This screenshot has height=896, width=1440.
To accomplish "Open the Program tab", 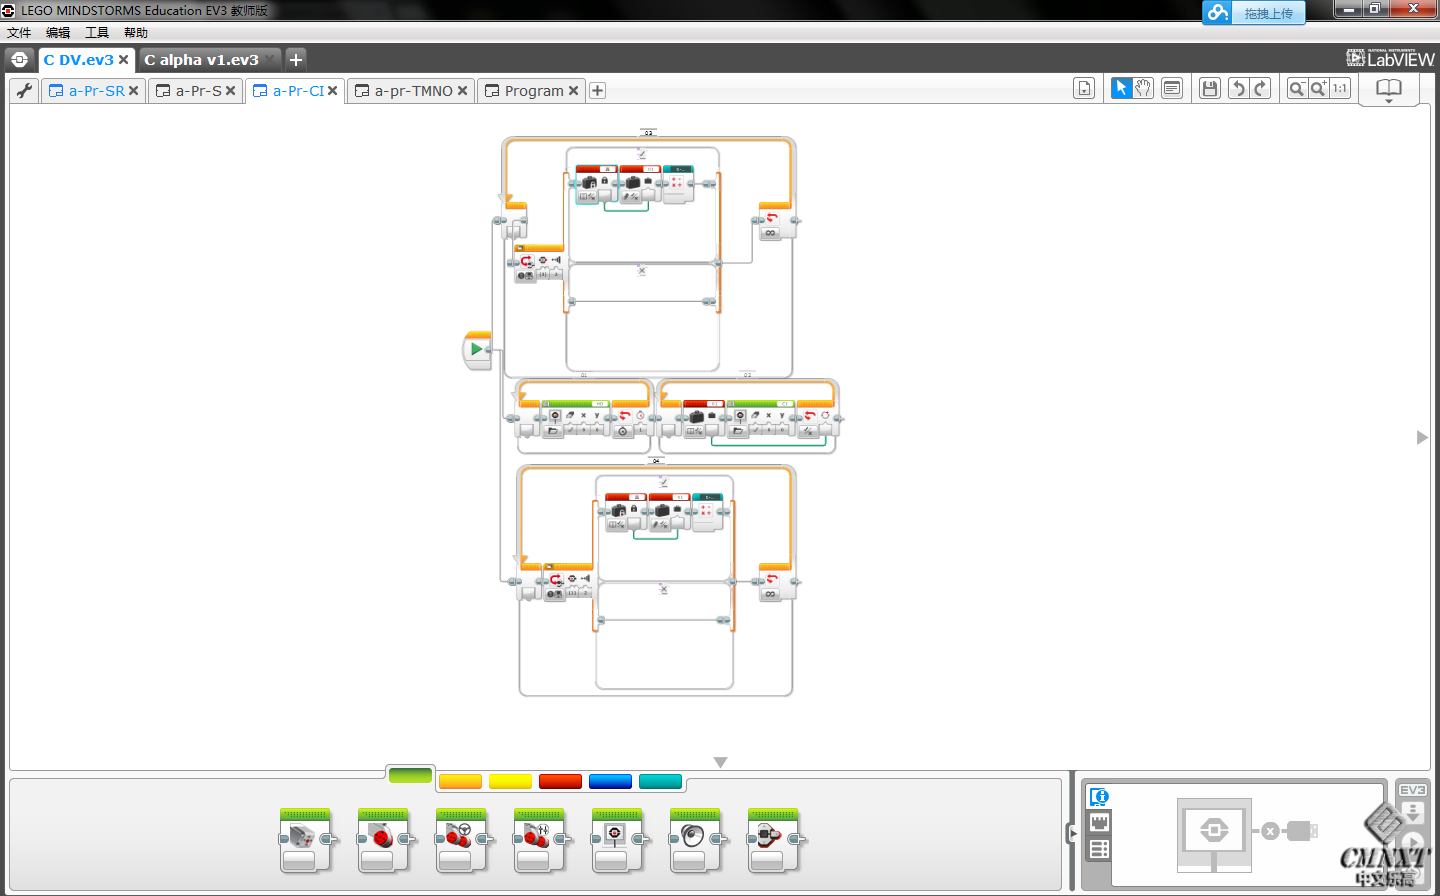I will tap(534, 91).
